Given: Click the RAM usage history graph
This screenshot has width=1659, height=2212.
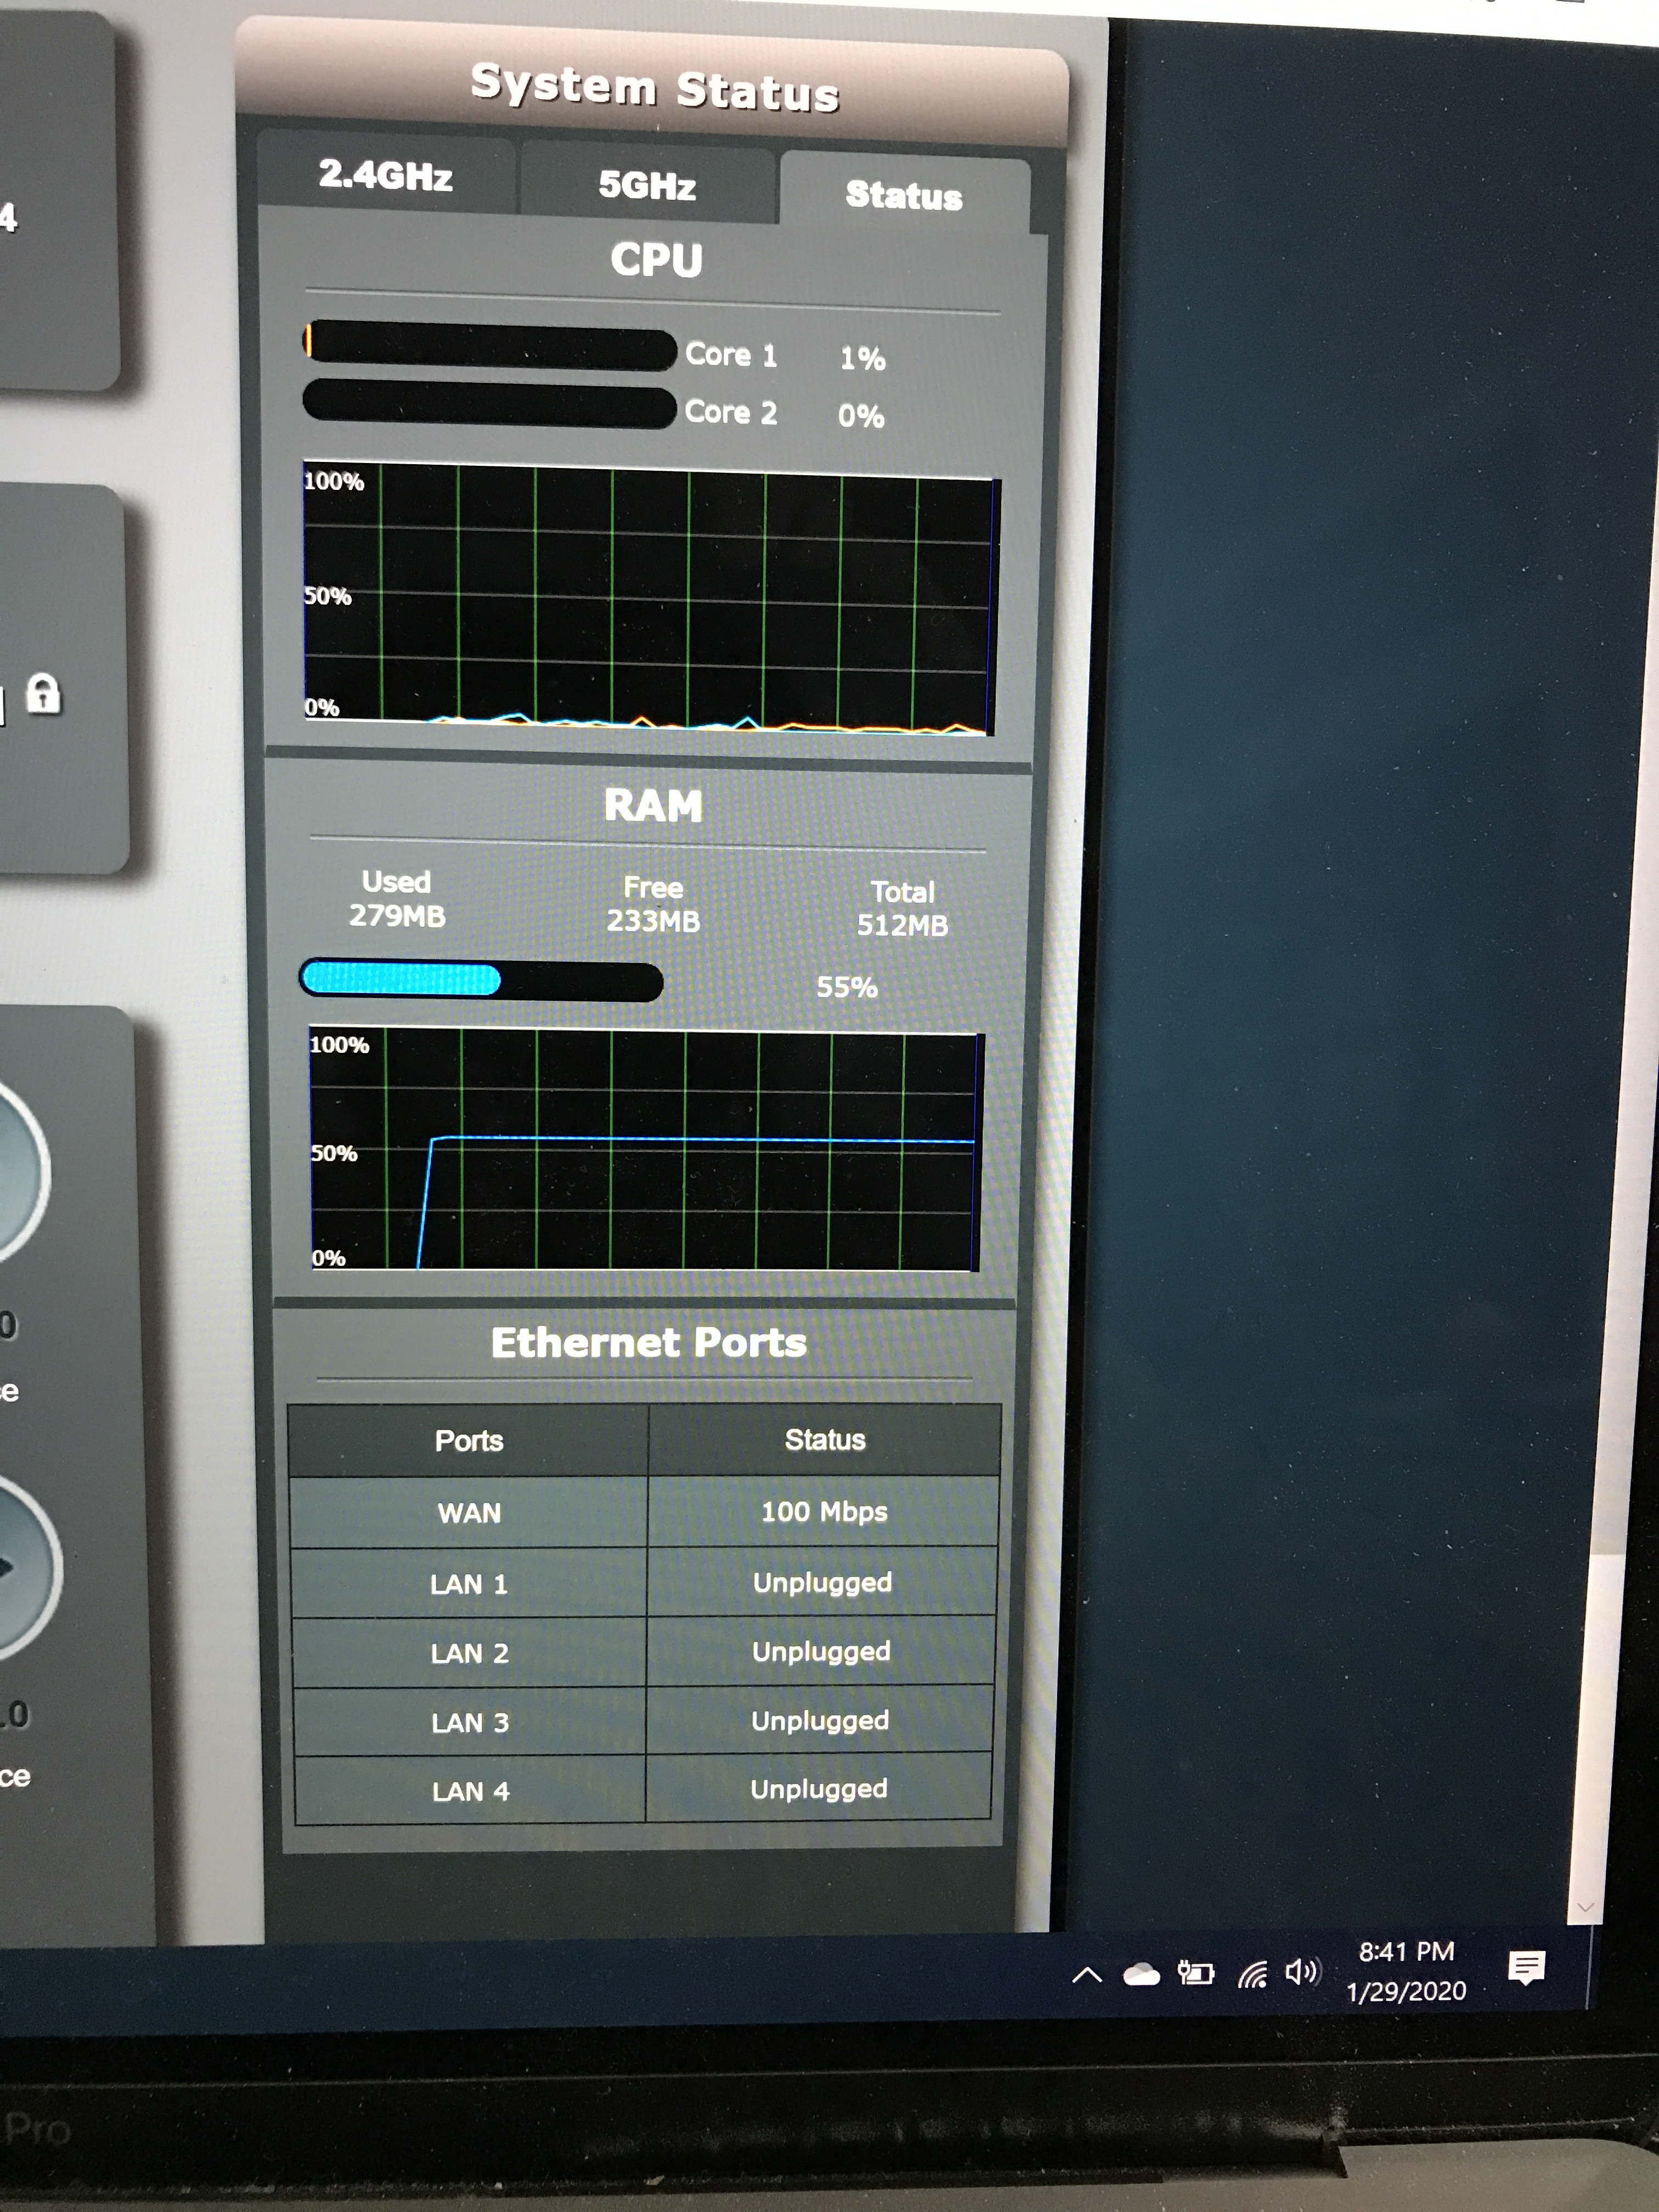Looking at the screenshot, I should [645, 1149].
